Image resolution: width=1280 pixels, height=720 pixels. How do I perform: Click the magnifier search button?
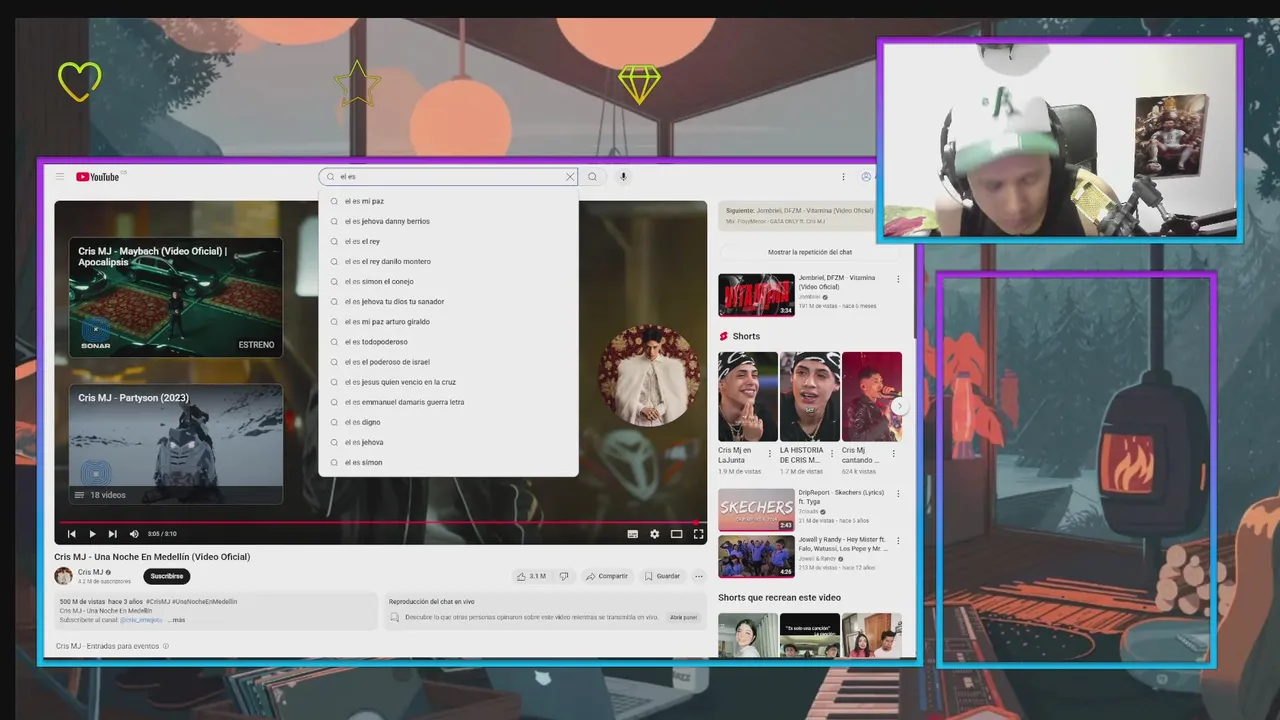tap(592, 177)
